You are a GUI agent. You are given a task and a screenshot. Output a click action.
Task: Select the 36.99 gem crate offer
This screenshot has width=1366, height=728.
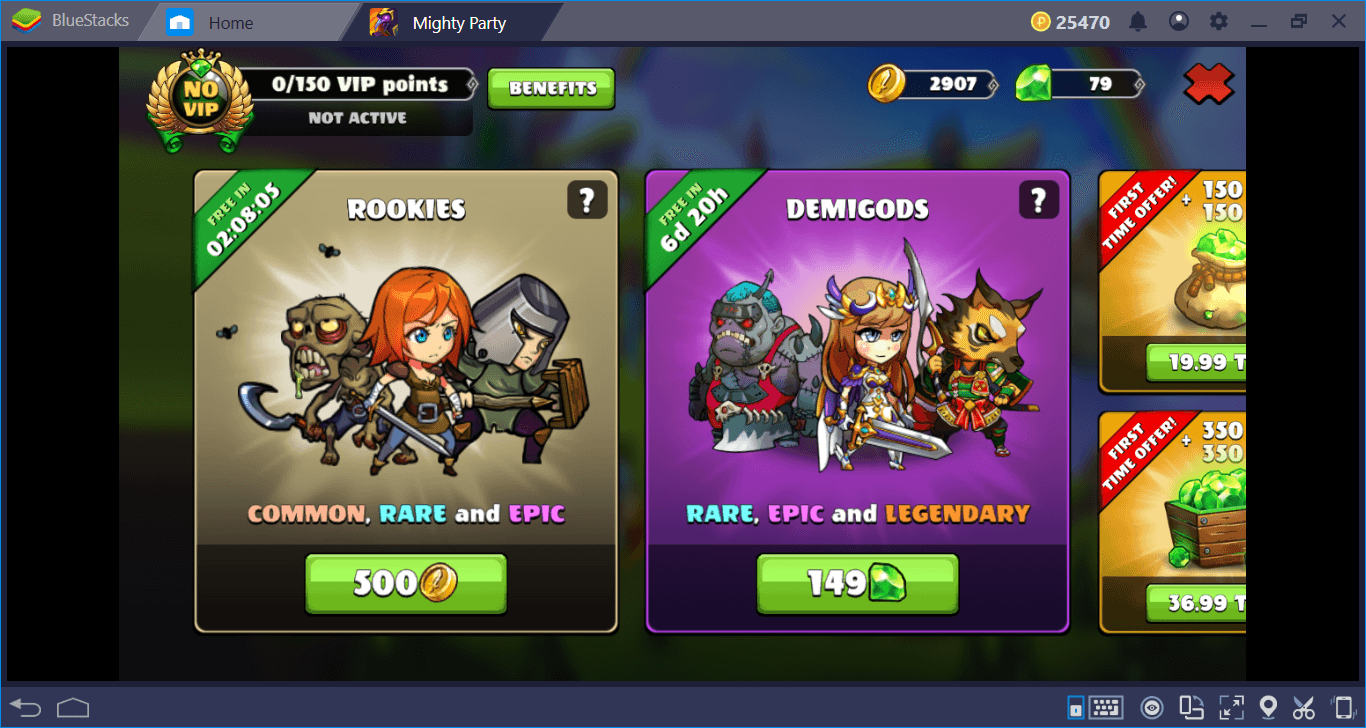1196,603
